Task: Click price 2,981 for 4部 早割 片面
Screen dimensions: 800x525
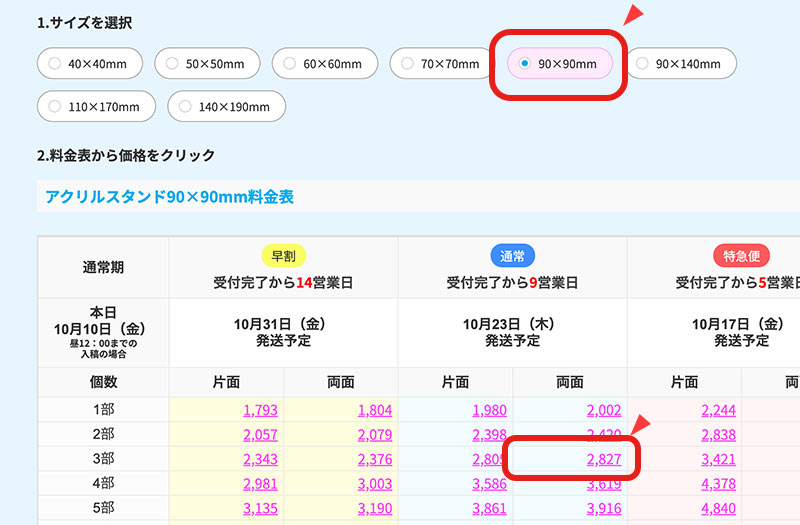Action: (x=260, y=484)
